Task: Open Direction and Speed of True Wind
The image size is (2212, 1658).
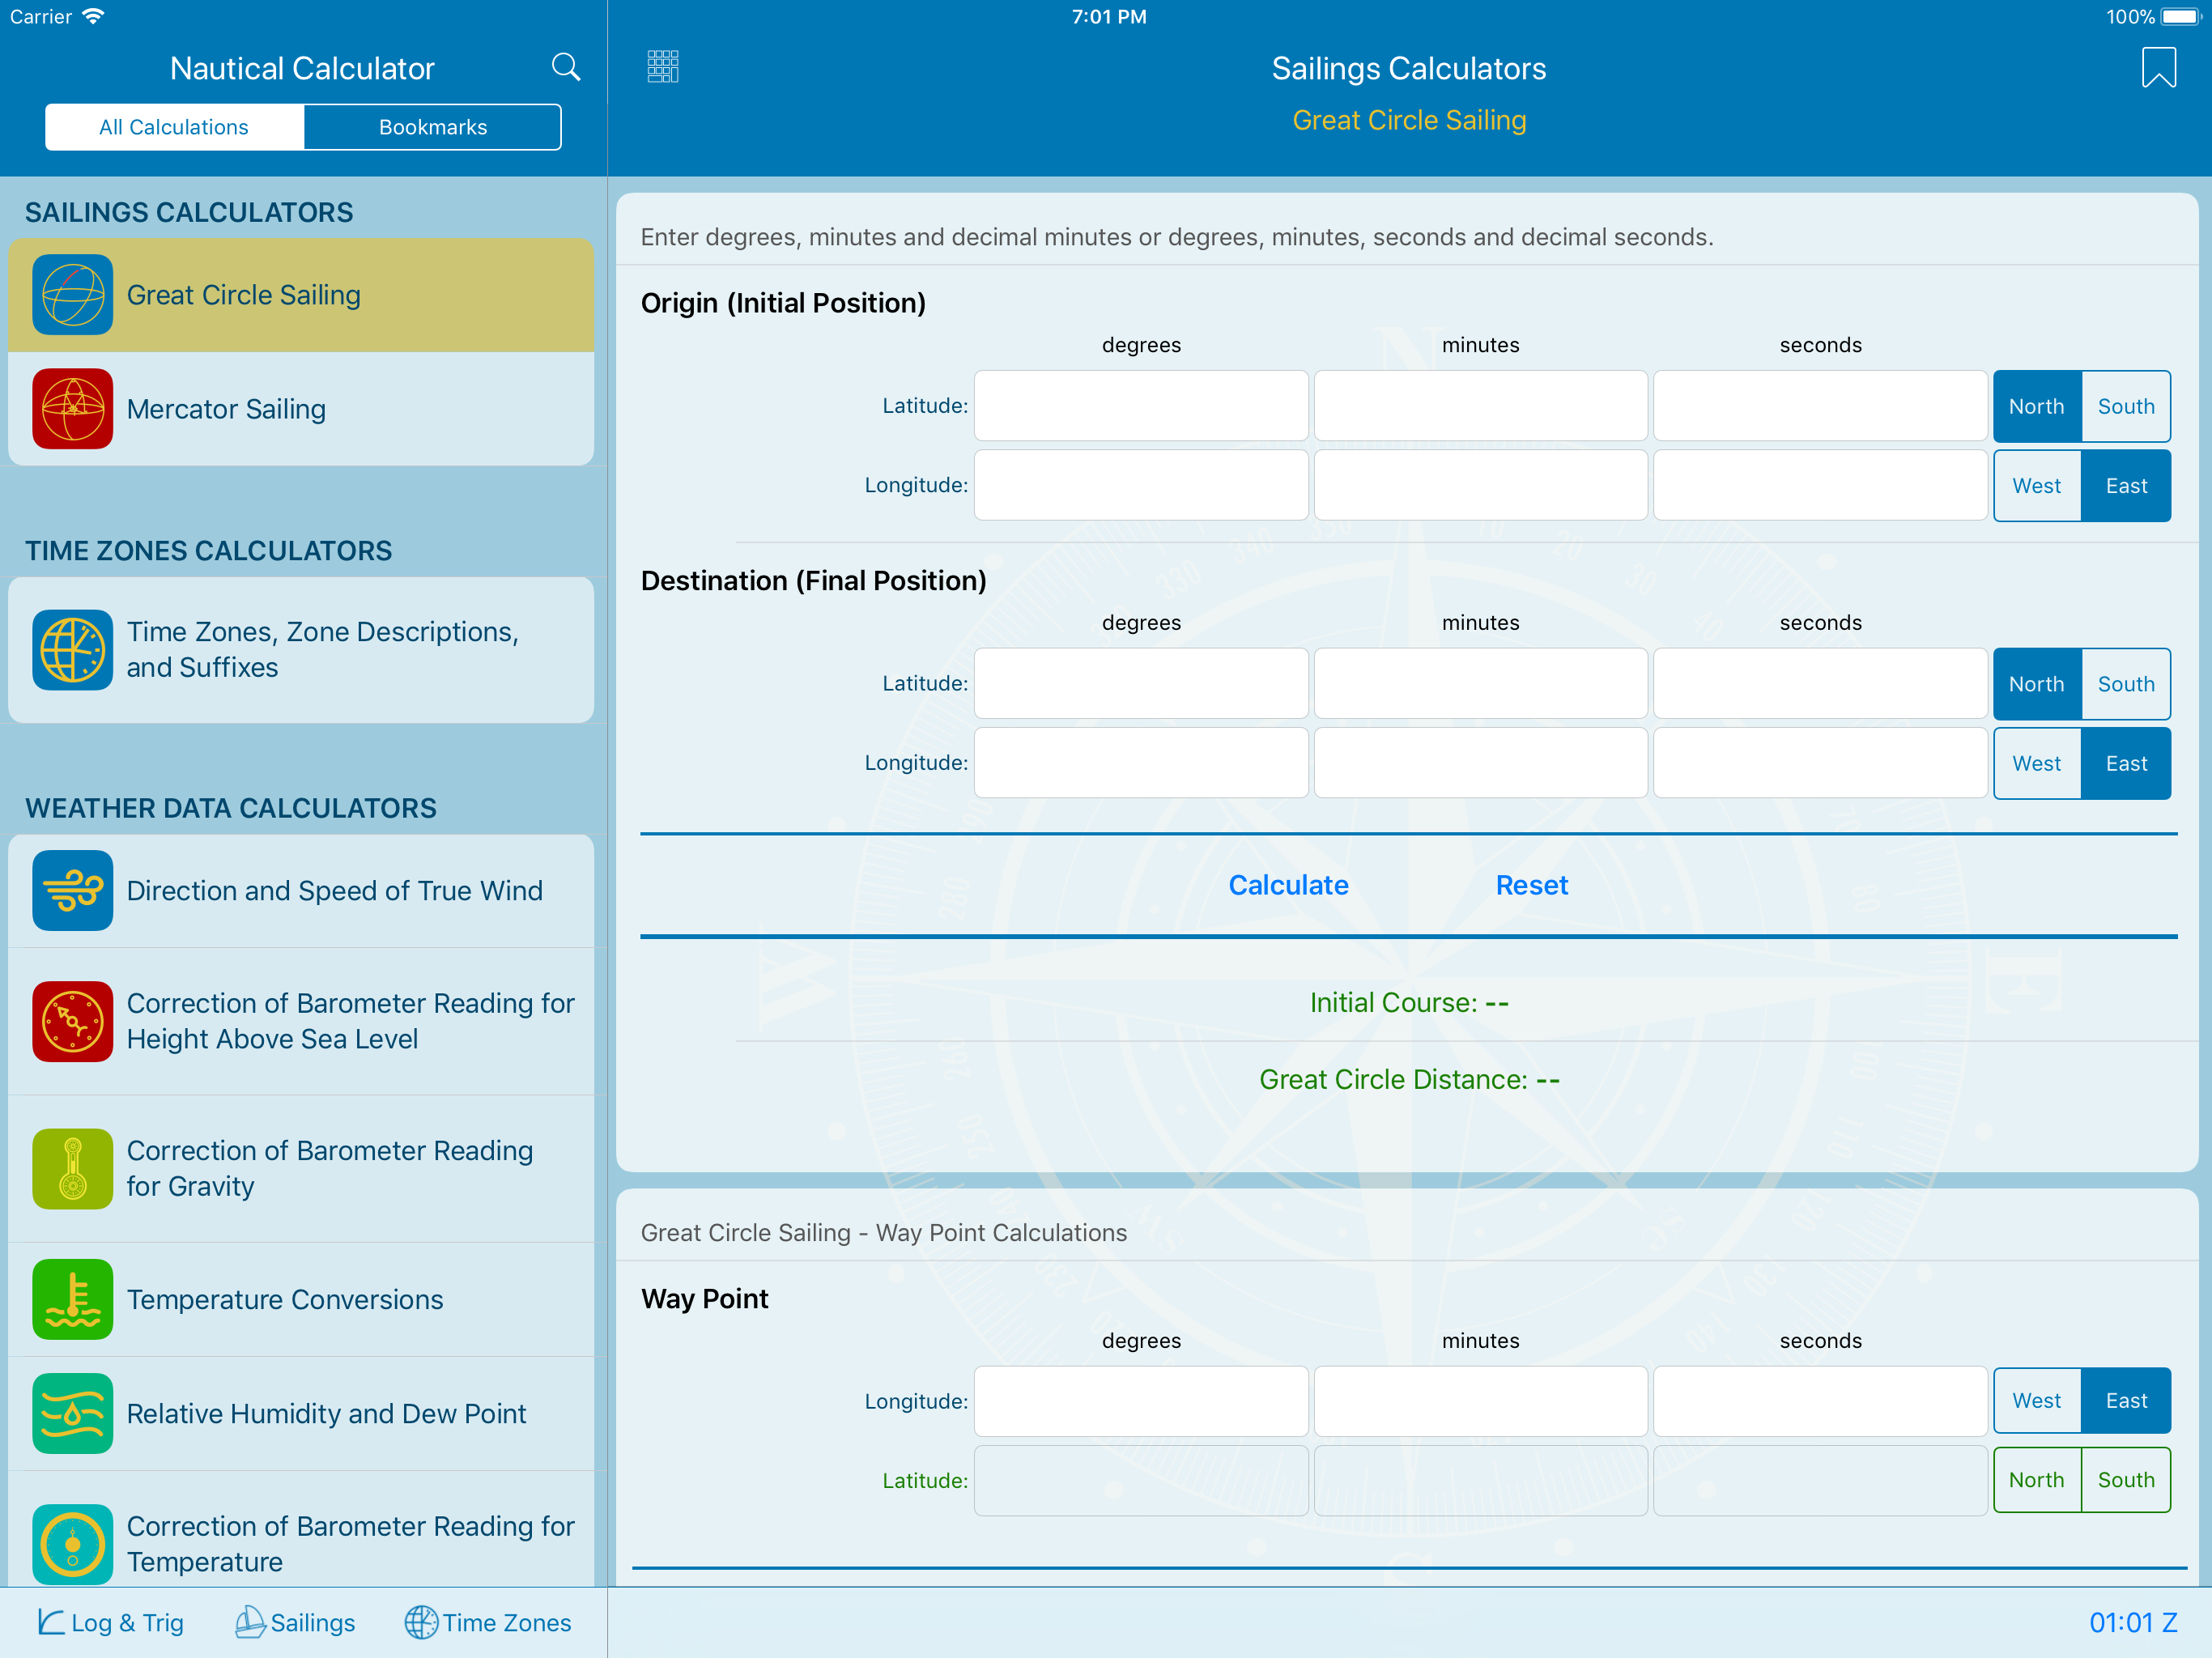Action: tap(334, 890)
